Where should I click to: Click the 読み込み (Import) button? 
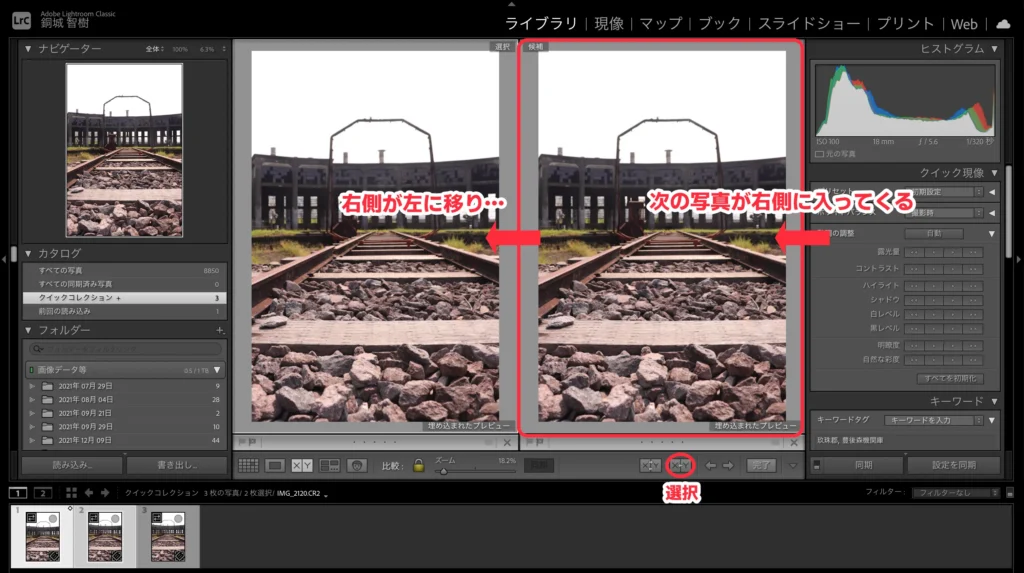[x=72, y=465]
